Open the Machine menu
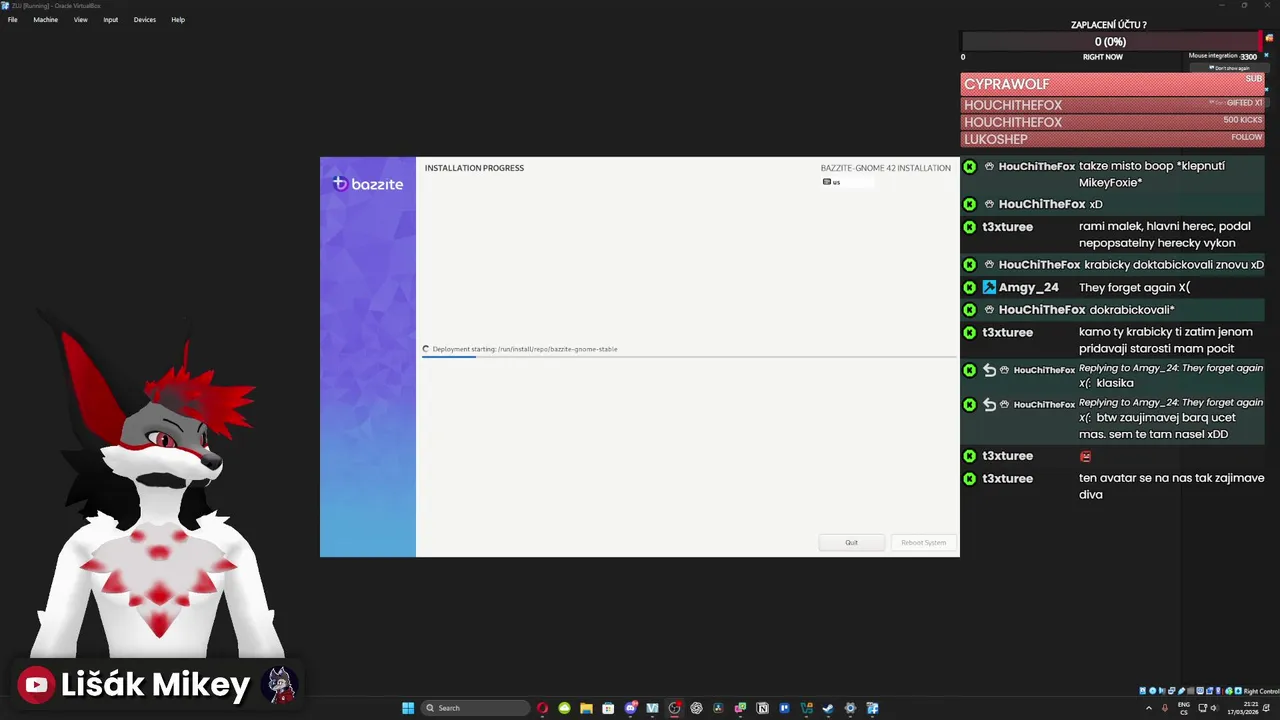 point(45,19)
